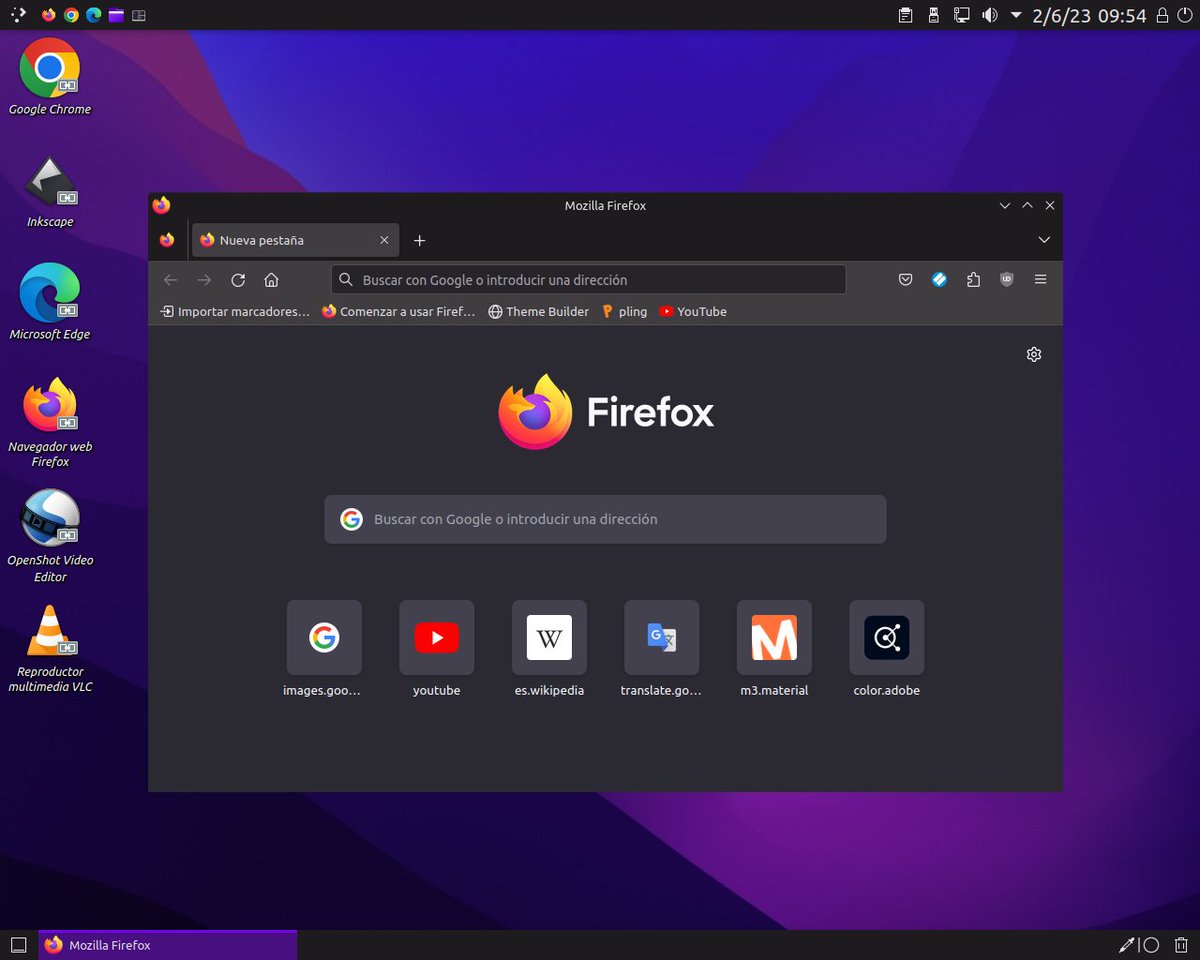This screenshot has height=960, width=1200.
Task: Open the Extensions puzzle piece menu
Action: pos(973,280)
